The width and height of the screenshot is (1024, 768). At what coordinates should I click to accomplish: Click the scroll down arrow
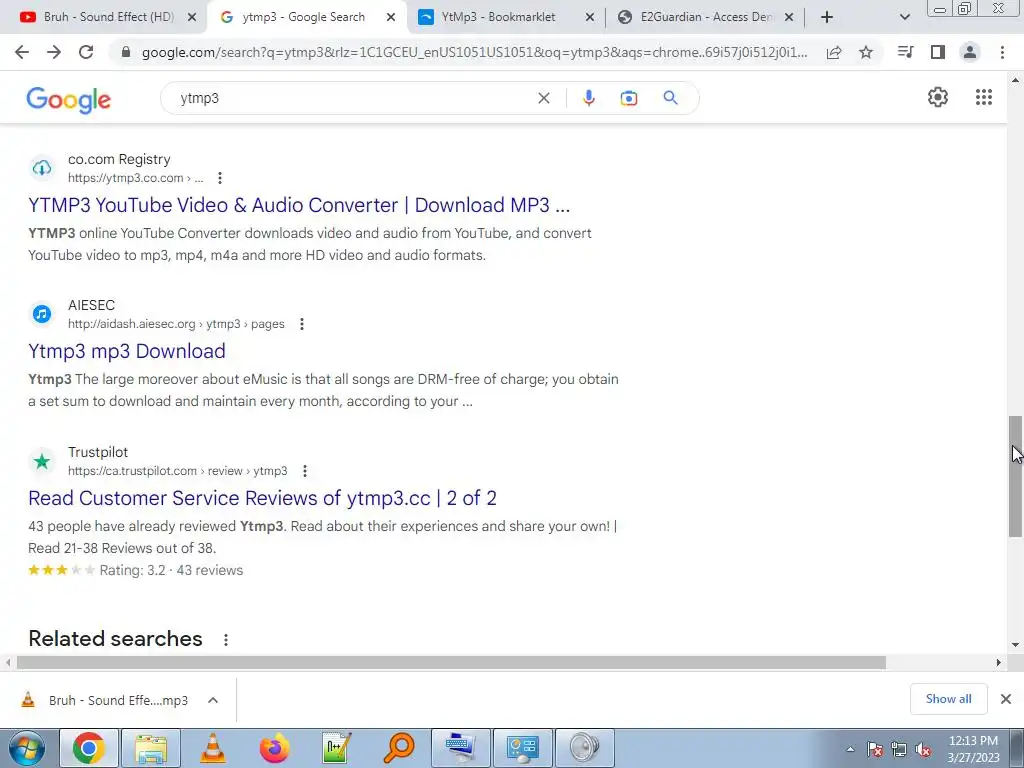coord(1016,645)
